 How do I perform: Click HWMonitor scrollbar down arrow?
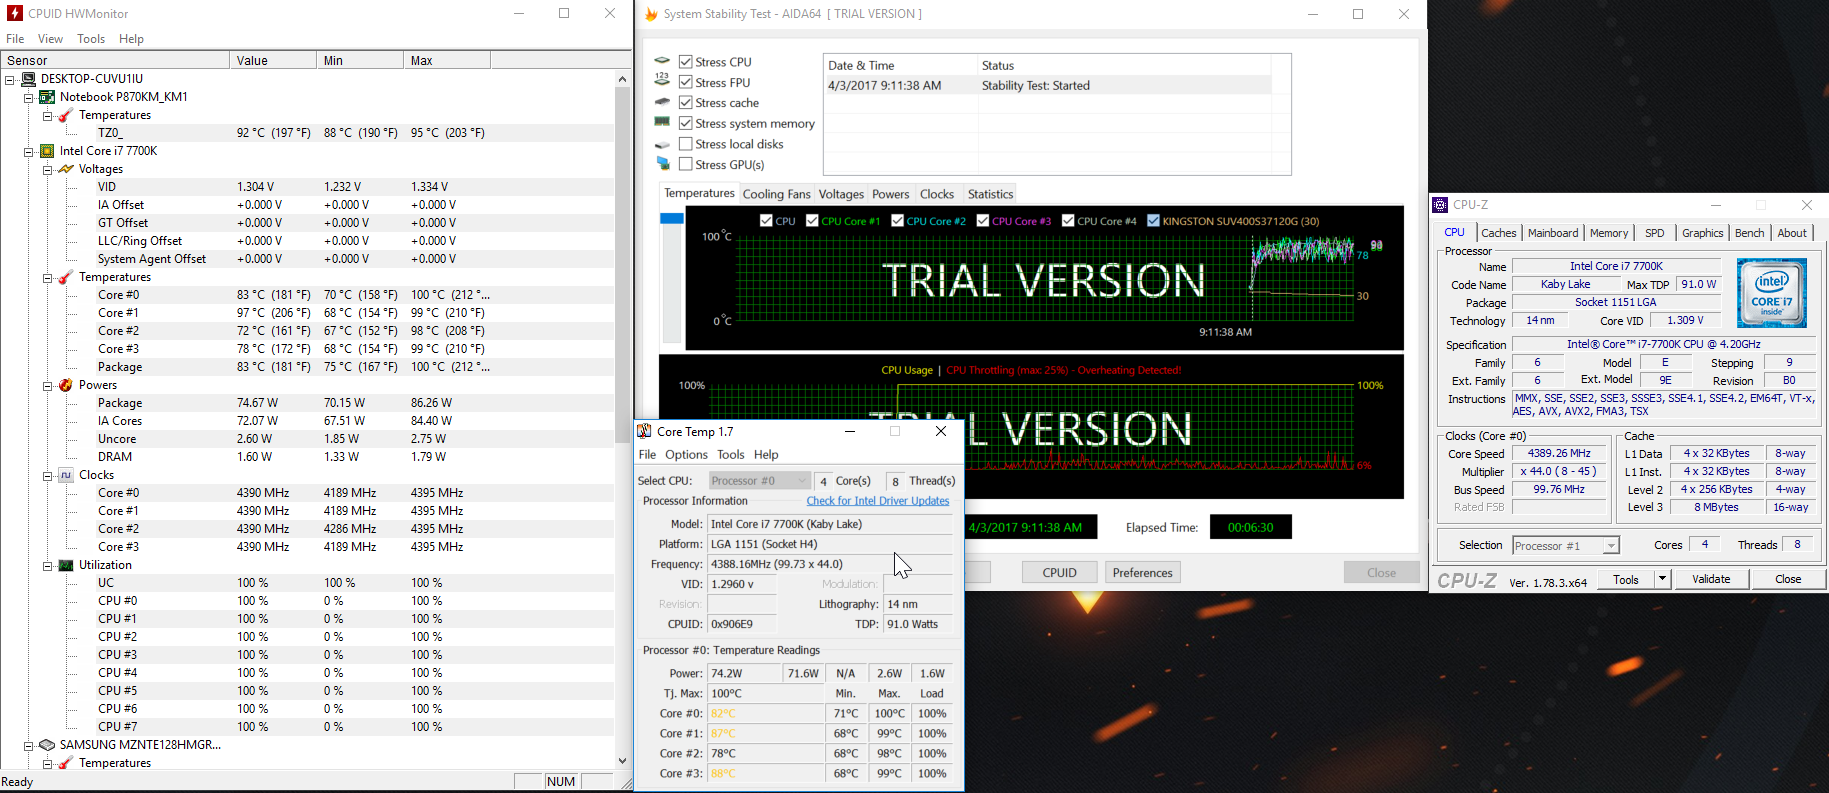click(x=622, y=761)
